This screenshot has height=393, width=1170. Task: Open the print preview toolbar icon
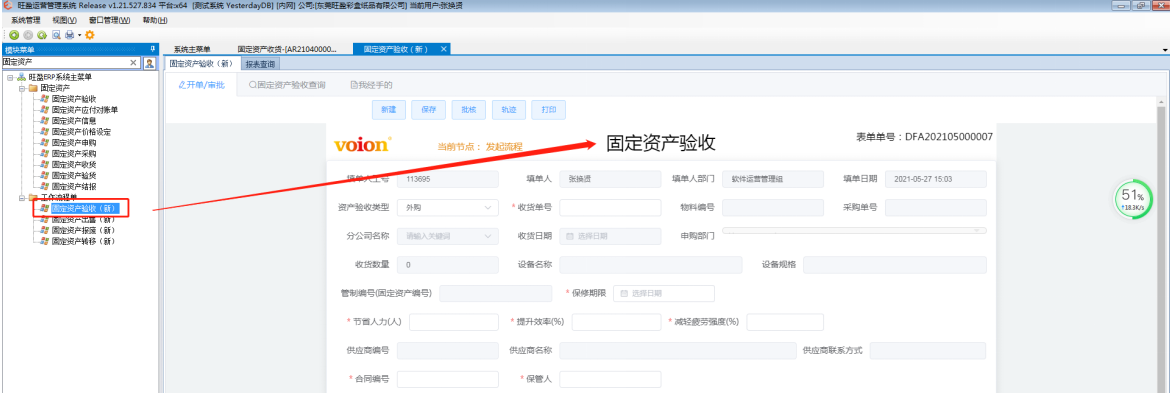[56, 35]
